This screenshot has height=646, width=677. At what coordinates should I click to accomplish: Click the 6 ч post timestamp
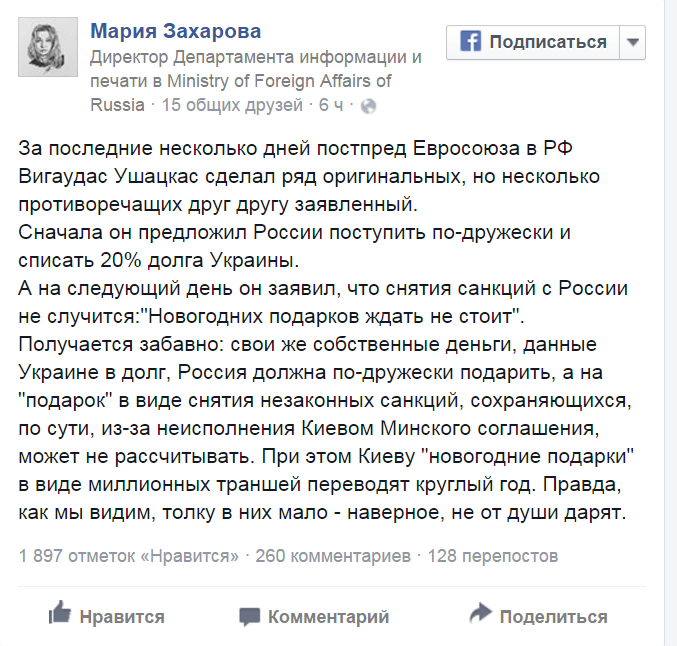tap(333, 104)
